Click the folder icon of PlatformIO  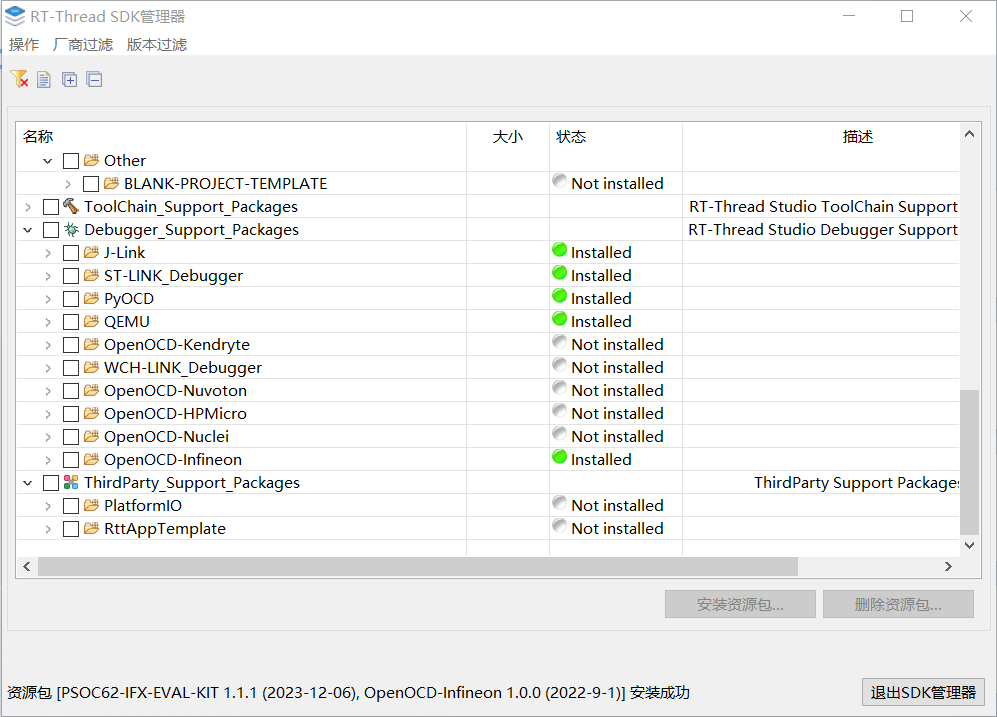tap(92, 505)
